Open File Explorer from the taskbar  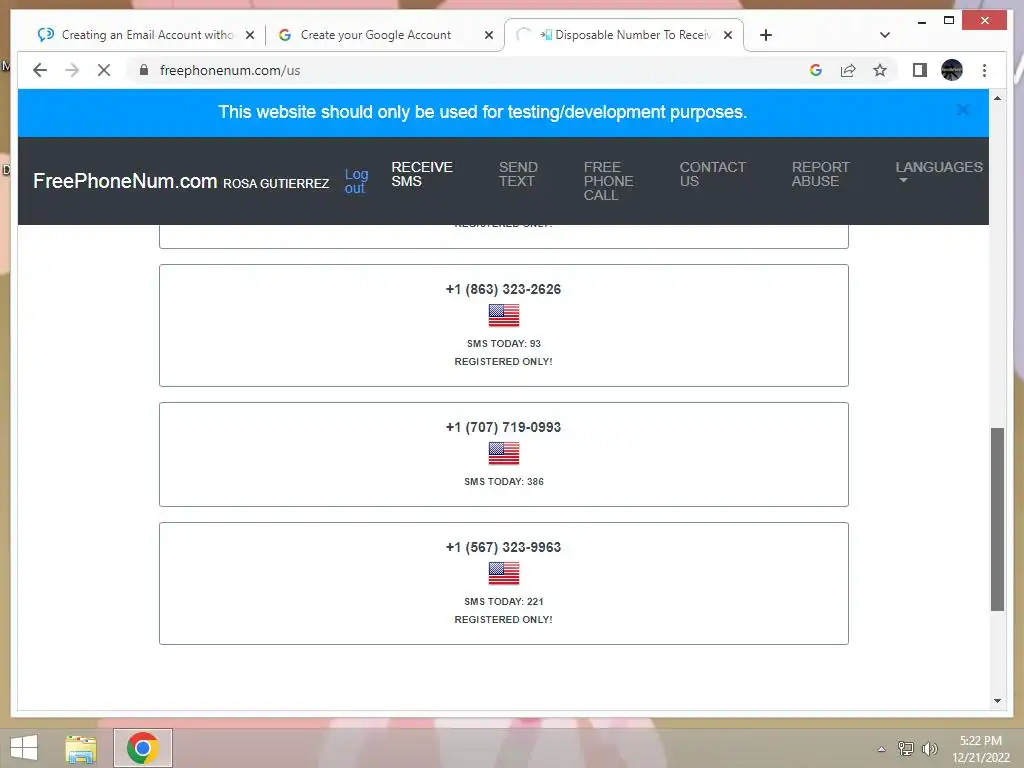click(x=81, y=748)
